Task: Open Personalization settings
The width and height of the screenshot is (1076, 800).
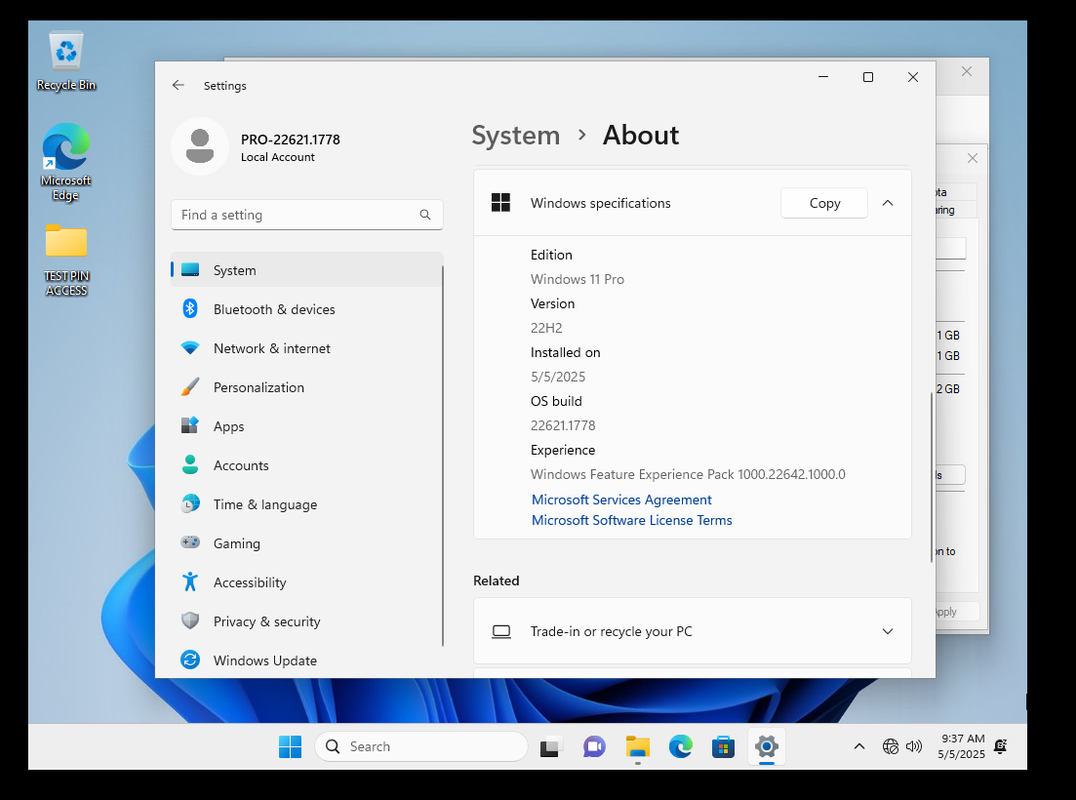Action: pyautogui.click(x=307, y=388)
